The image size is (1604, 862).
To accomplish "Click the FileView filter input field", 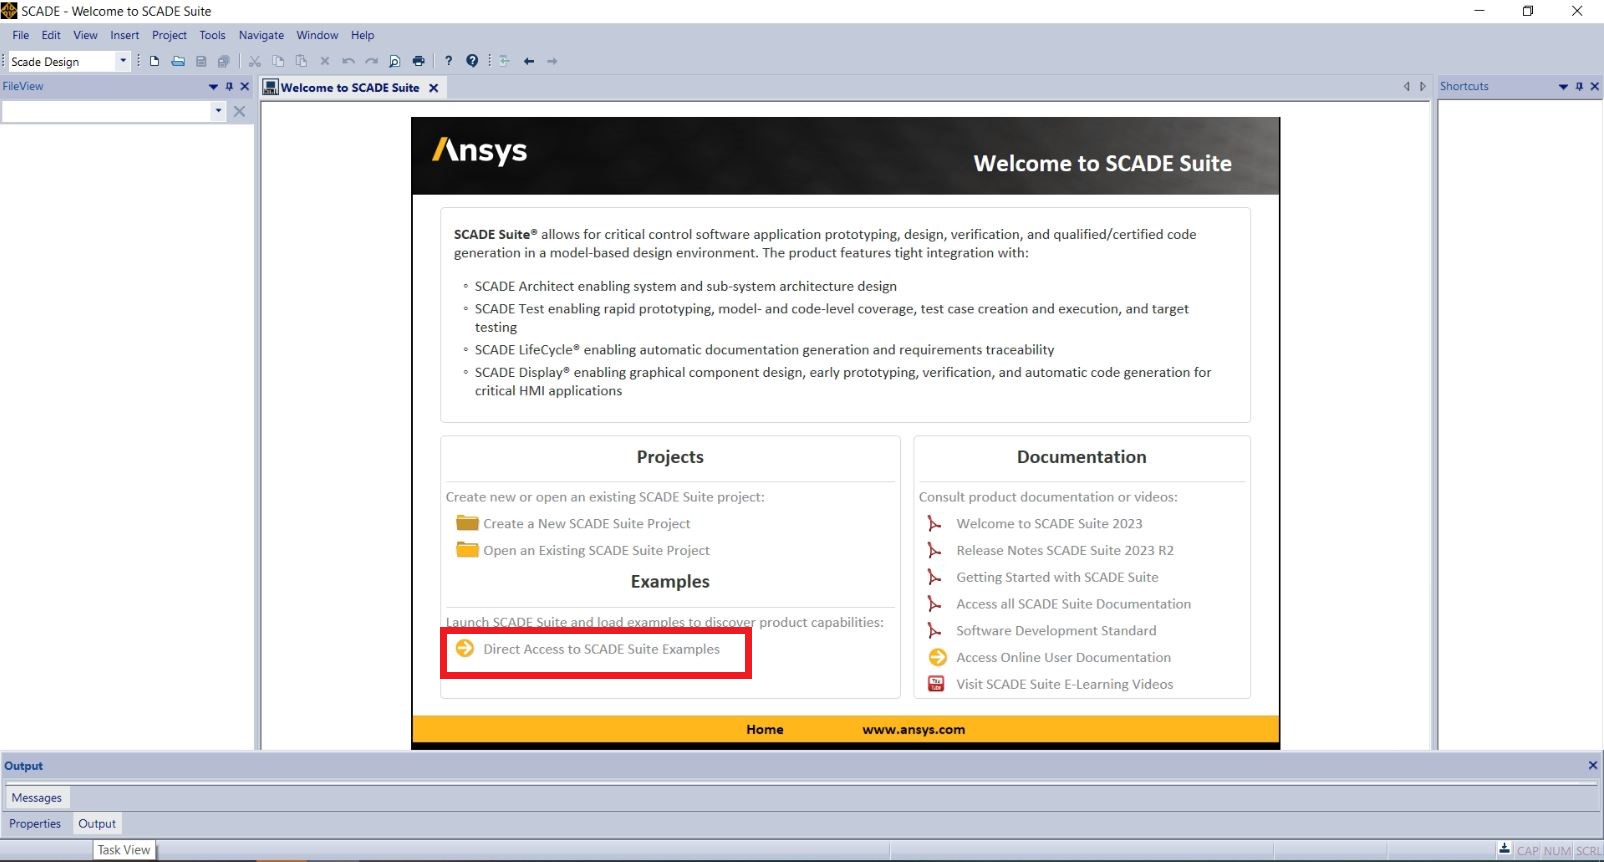I will click(x=106, y=112).
